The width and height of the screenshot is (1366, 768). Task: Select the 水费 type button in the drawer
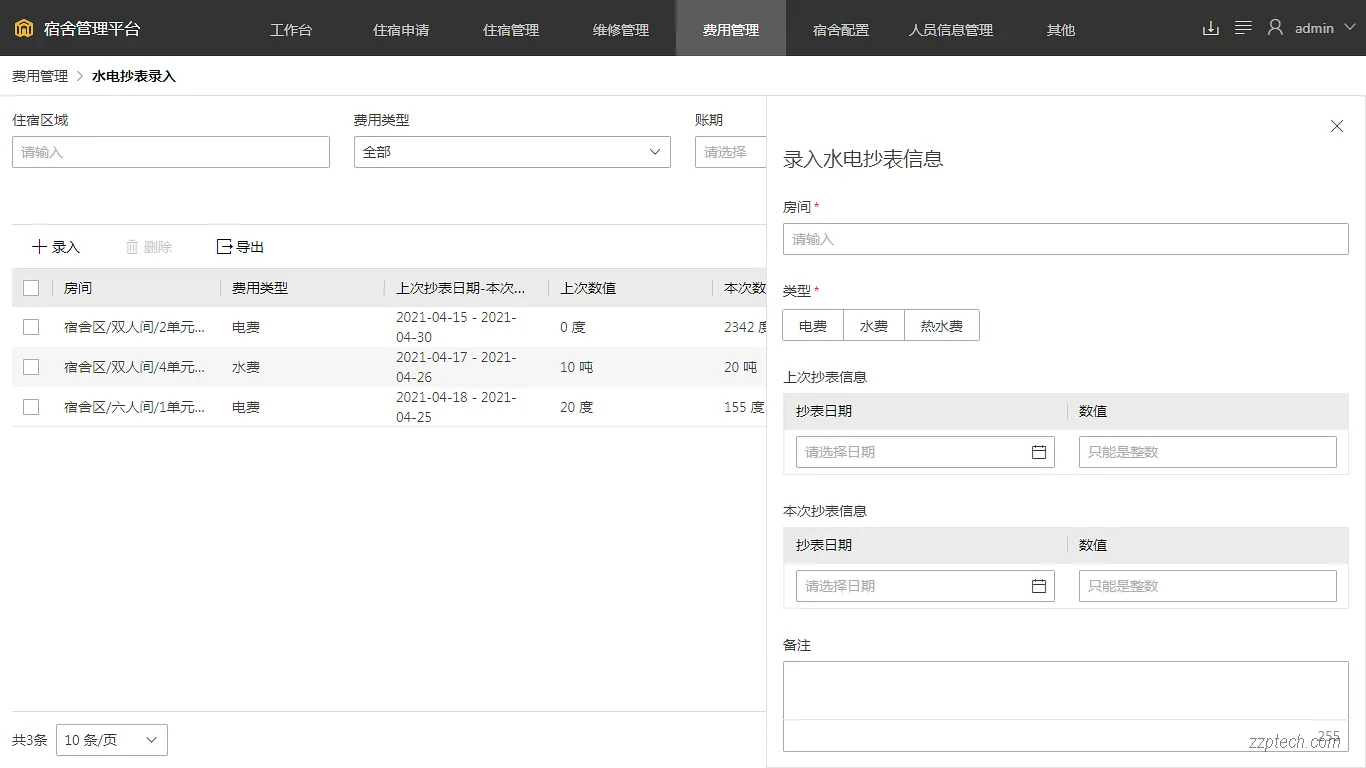873,325
